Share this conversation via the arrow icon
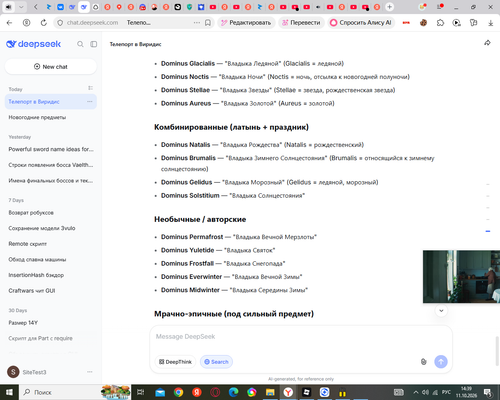 pyautogui.click(x=487, y=43)
